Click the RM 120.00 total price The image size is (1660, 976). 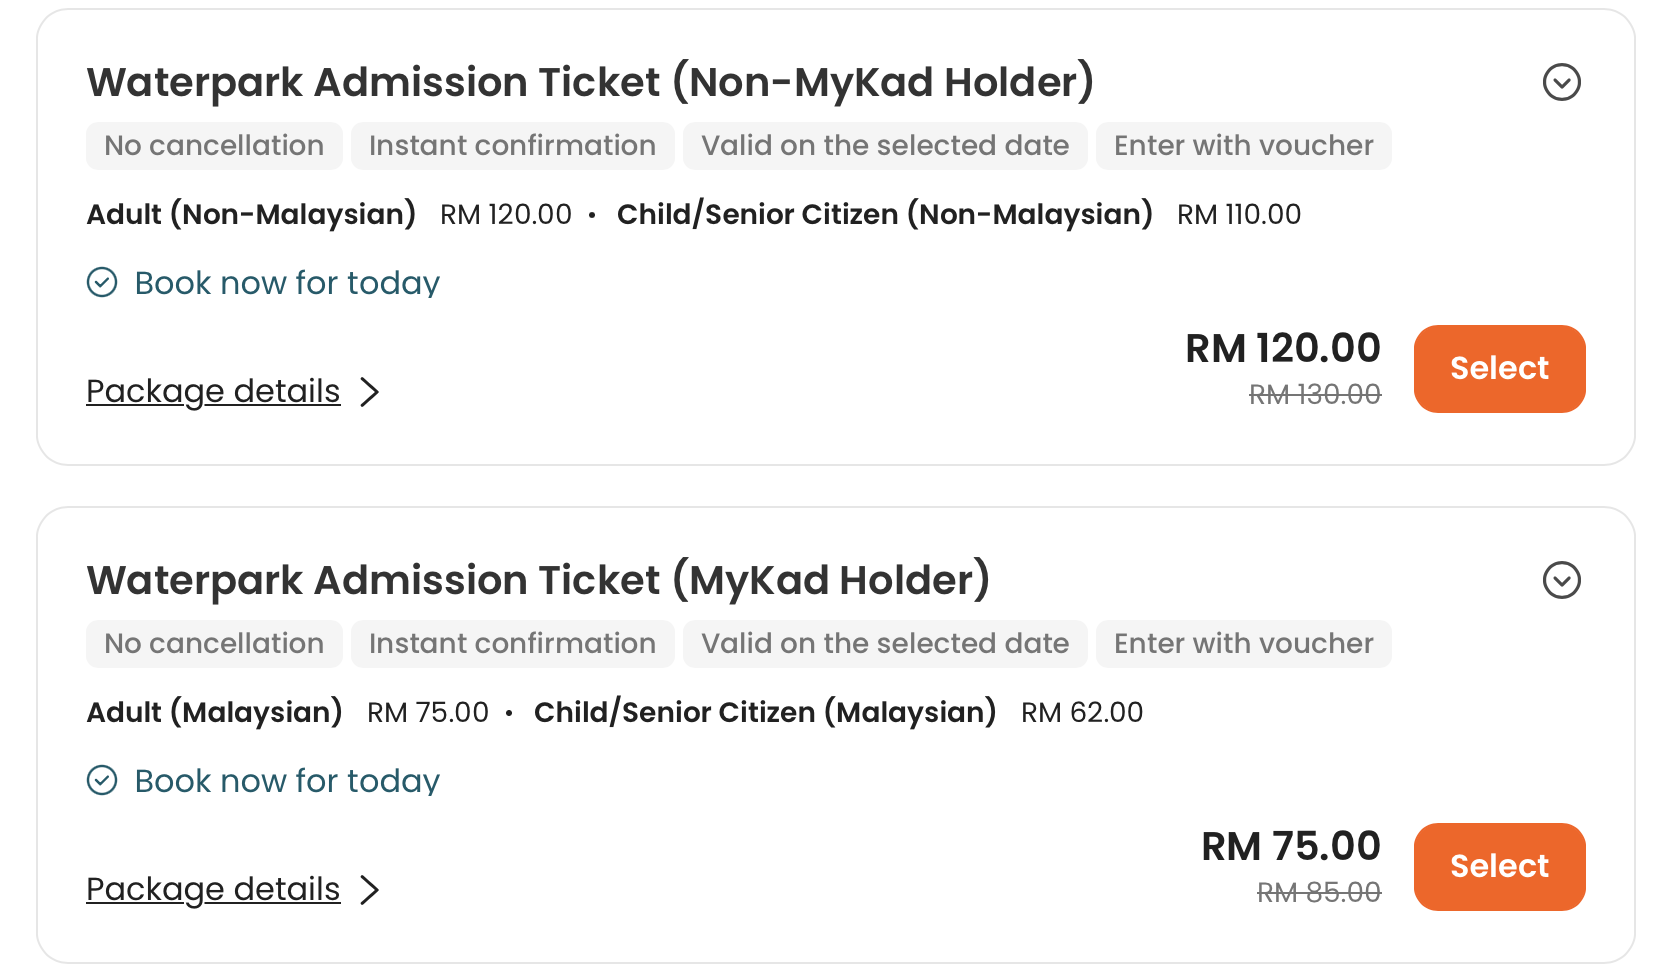1282,348
